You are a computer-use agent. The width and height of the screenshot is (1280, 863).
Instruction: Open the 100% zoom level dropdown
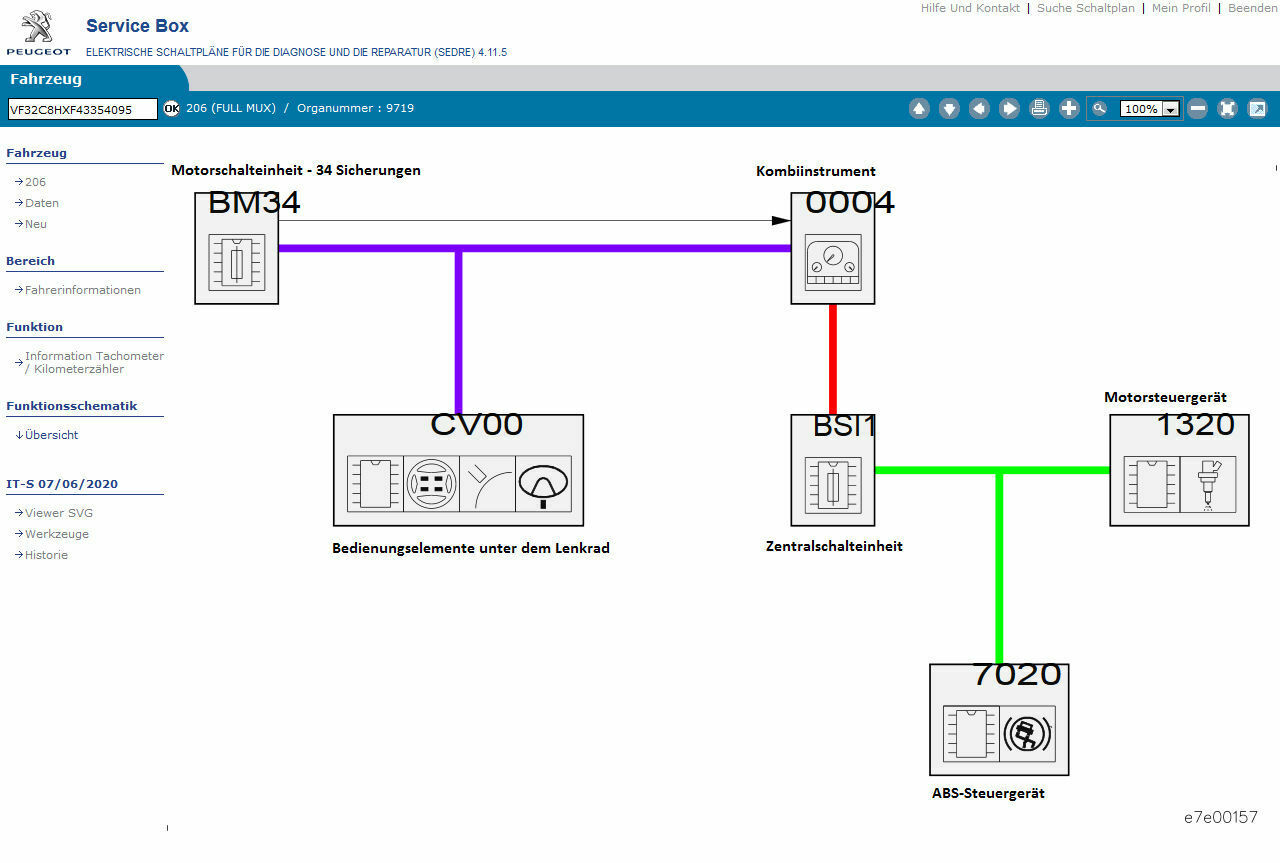click(x=1170, y=109)
